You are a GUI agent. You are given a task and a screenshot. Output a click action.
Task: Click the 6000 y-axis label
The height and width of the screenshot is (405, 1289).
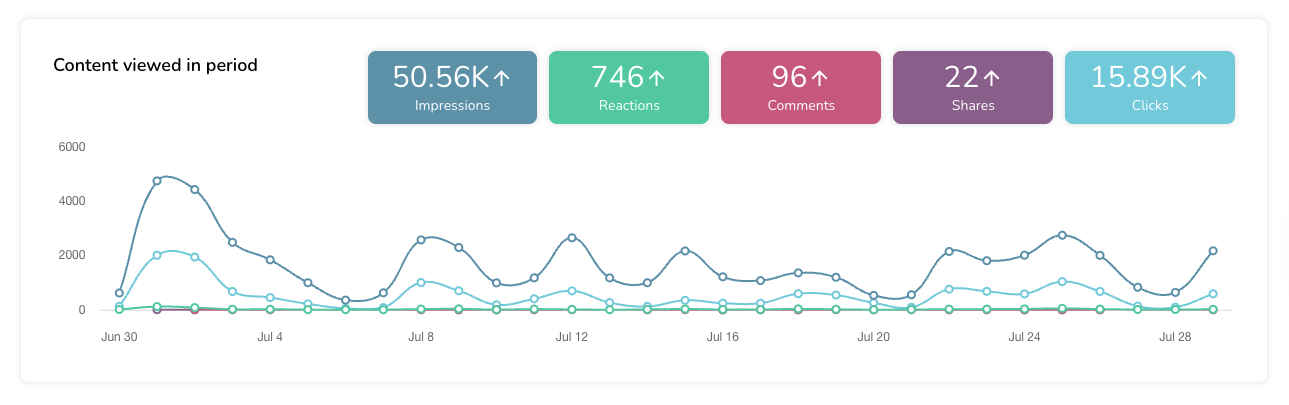click(73, 147)
